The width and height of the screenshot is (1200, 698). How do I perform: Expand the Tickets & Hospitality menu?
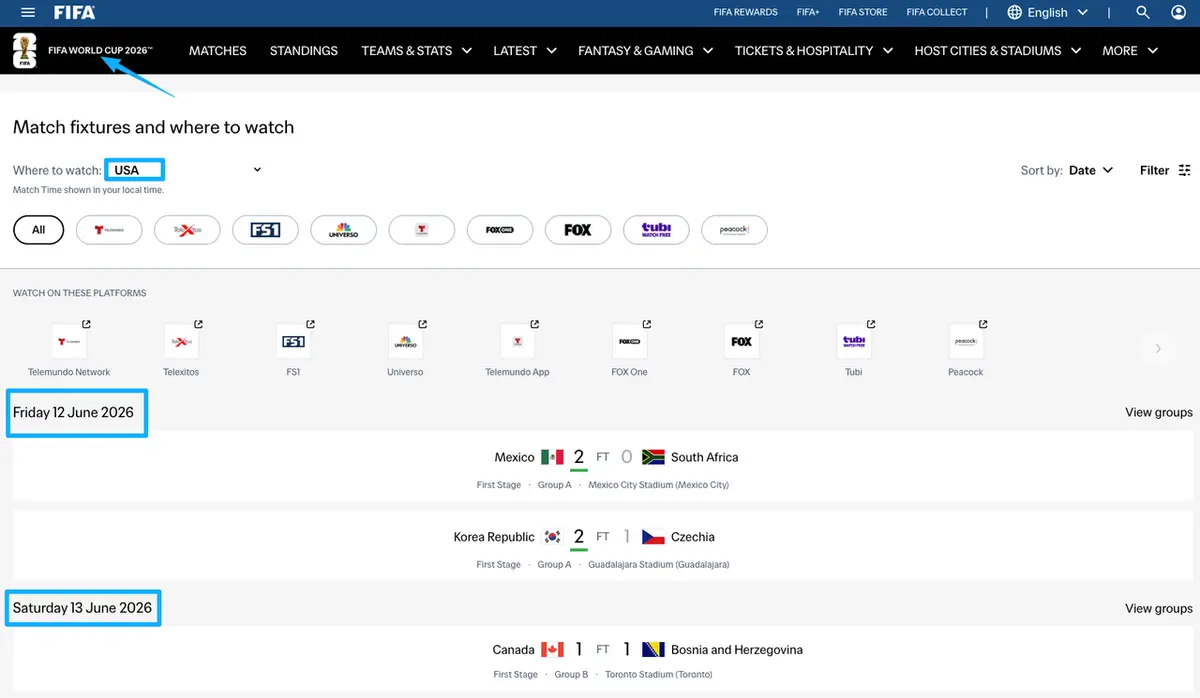[814, 50]
